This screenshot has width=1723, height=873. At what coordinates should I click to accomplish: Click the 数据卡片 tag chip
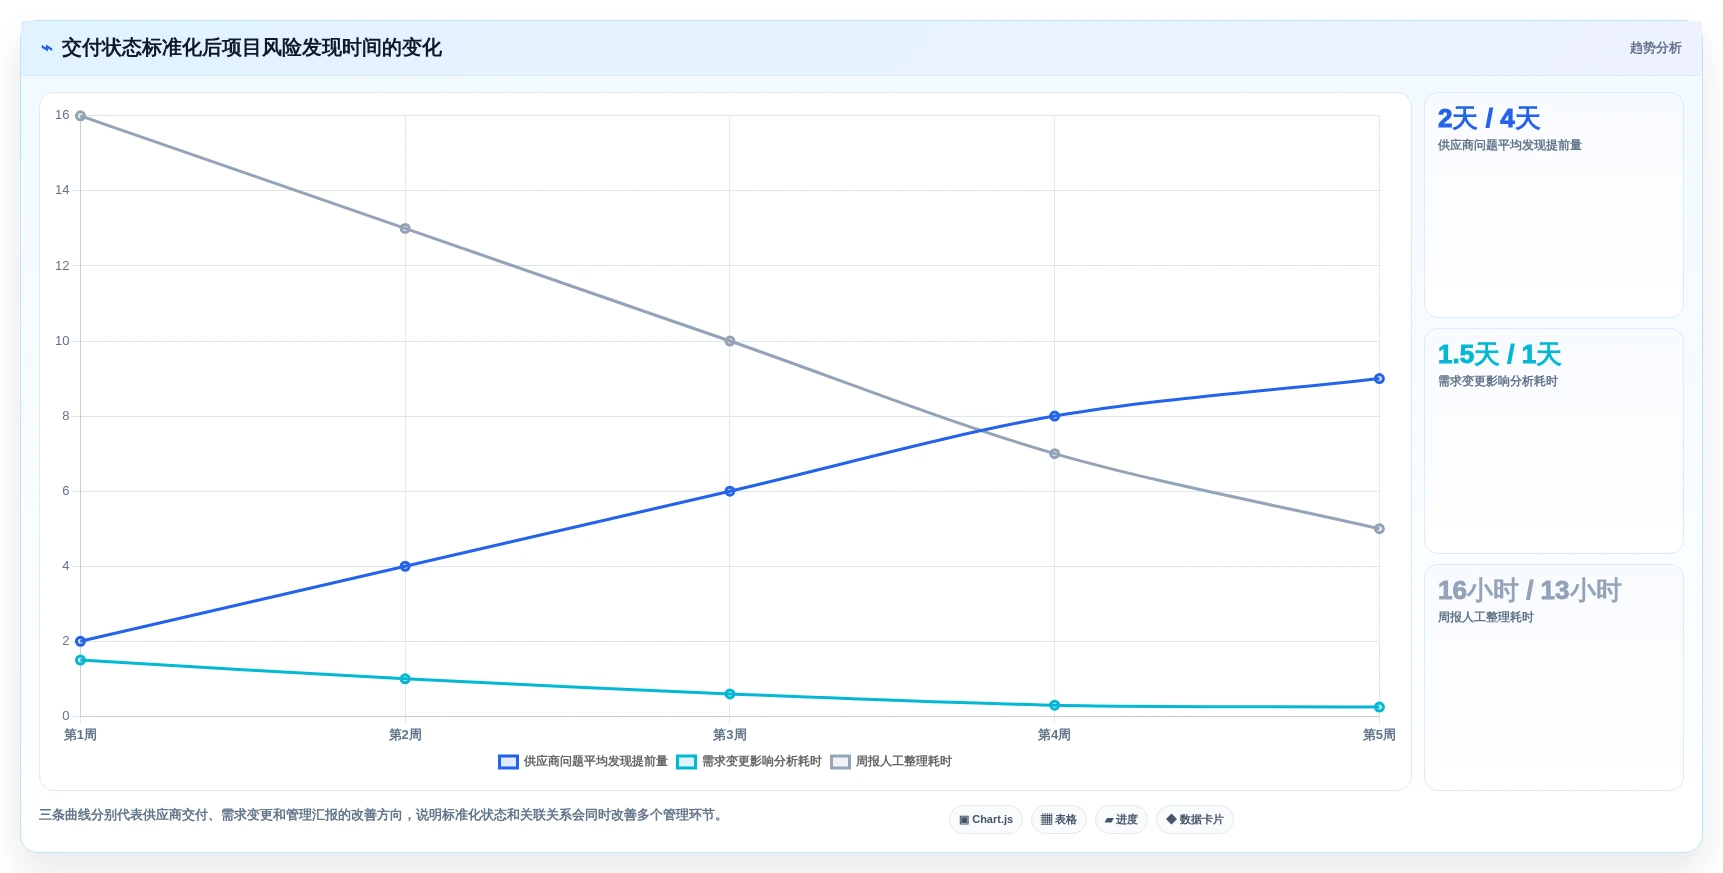1195,820
